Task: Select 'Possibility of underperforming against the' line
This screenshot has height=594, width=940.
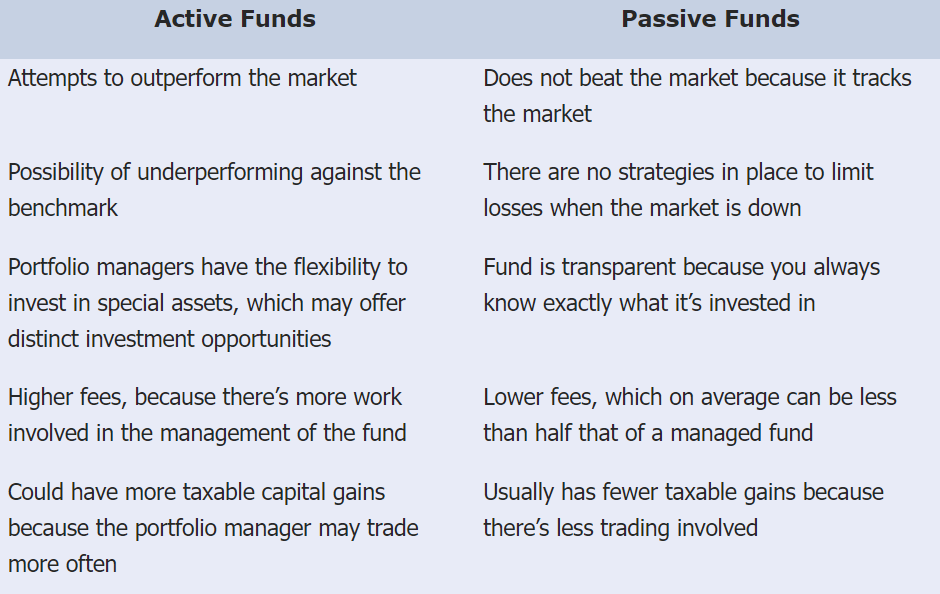Action: click(x=214, y=172)
